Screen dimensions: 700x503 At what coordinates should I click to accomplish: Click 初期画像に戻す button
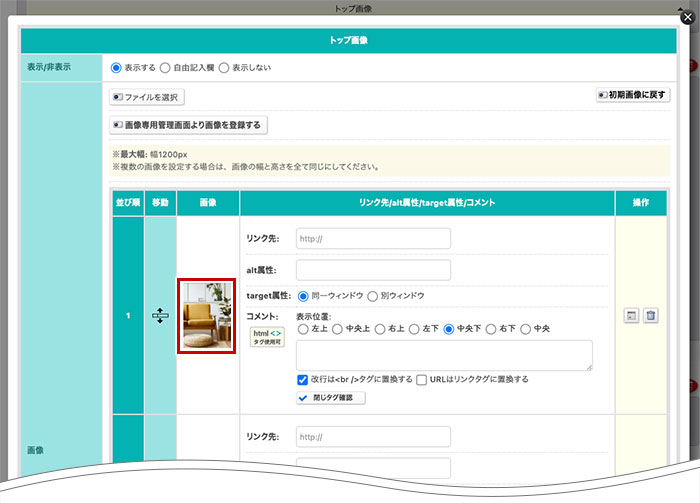coord(633,95)
